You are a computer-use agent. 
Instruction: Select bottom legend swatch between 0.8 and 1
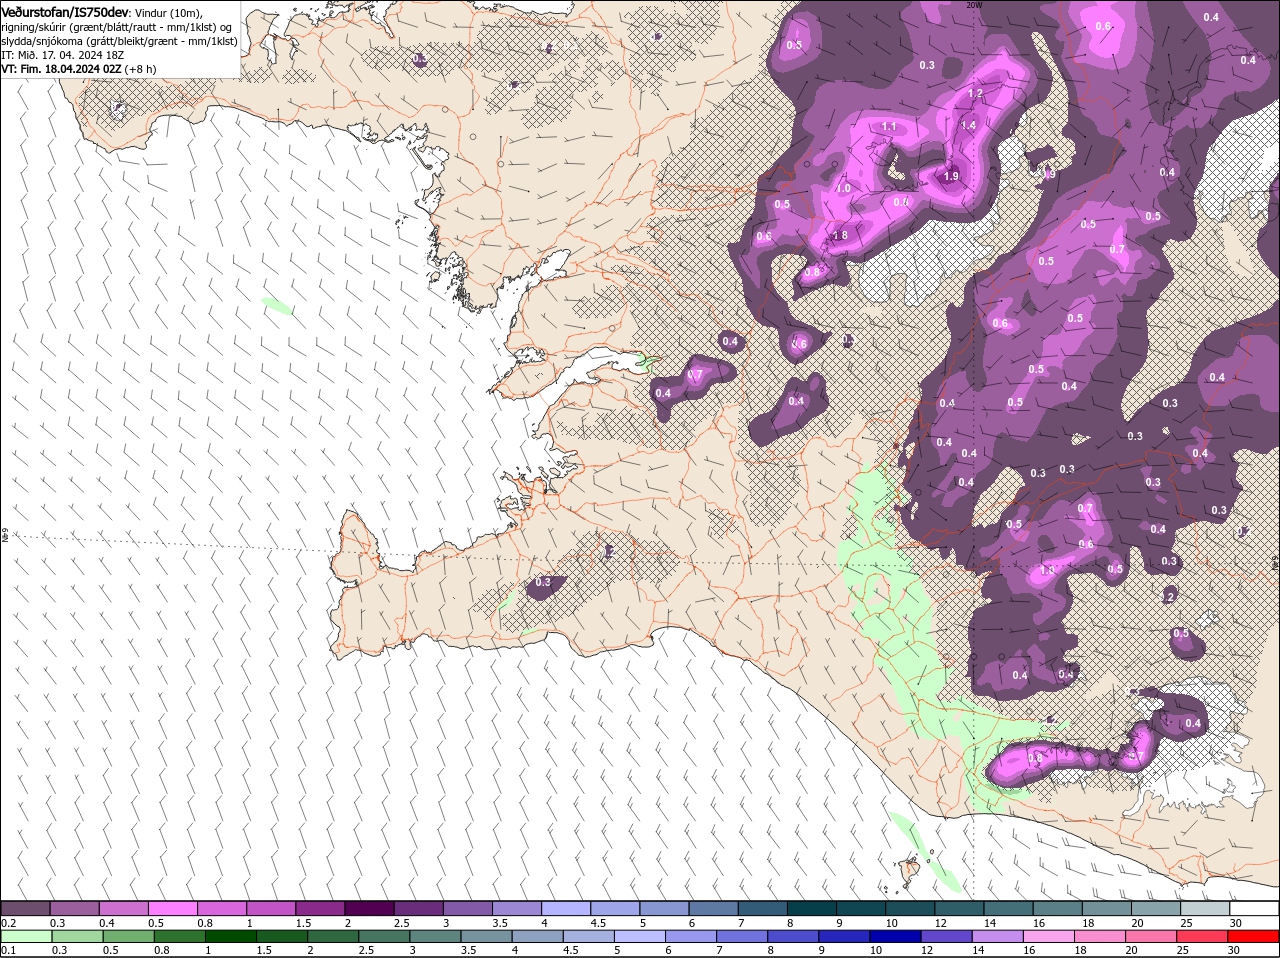[x=181, y=937]
